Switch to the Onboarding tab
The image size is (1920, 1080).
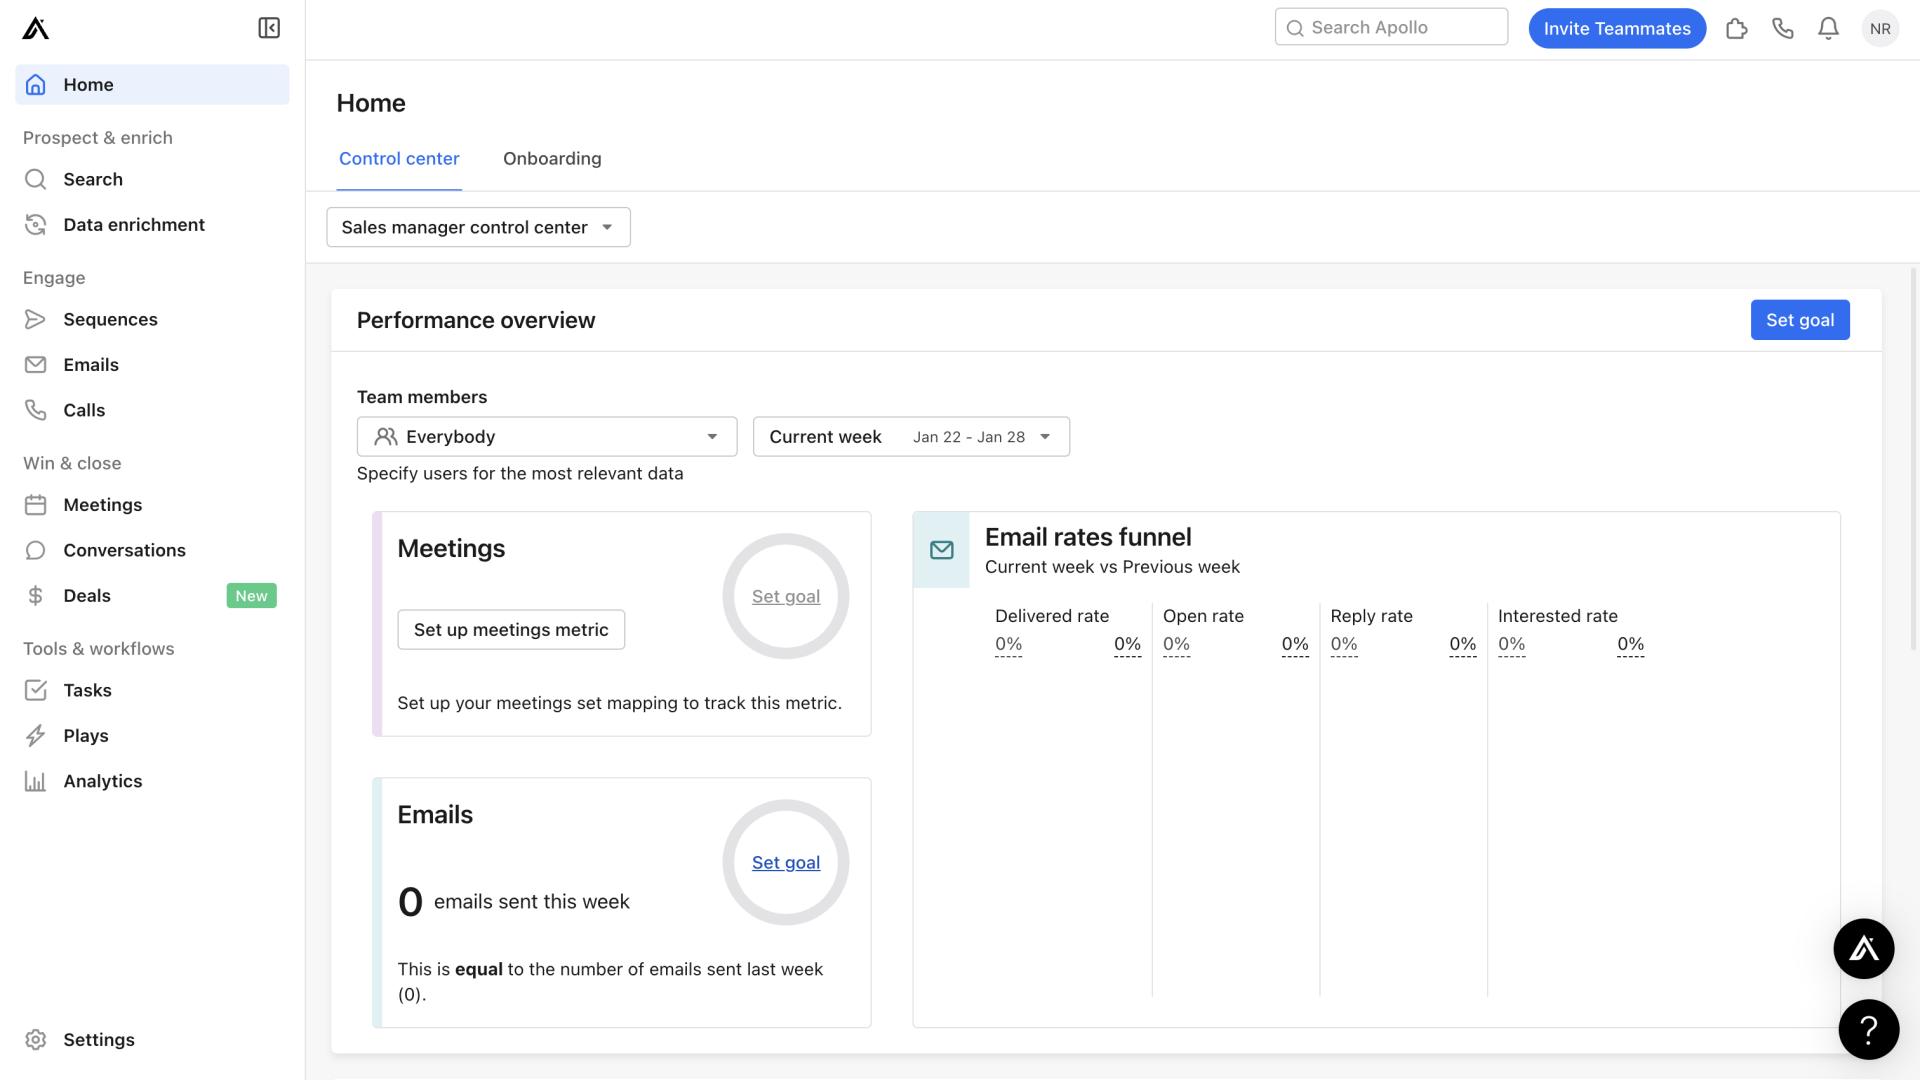pos(552,159)
